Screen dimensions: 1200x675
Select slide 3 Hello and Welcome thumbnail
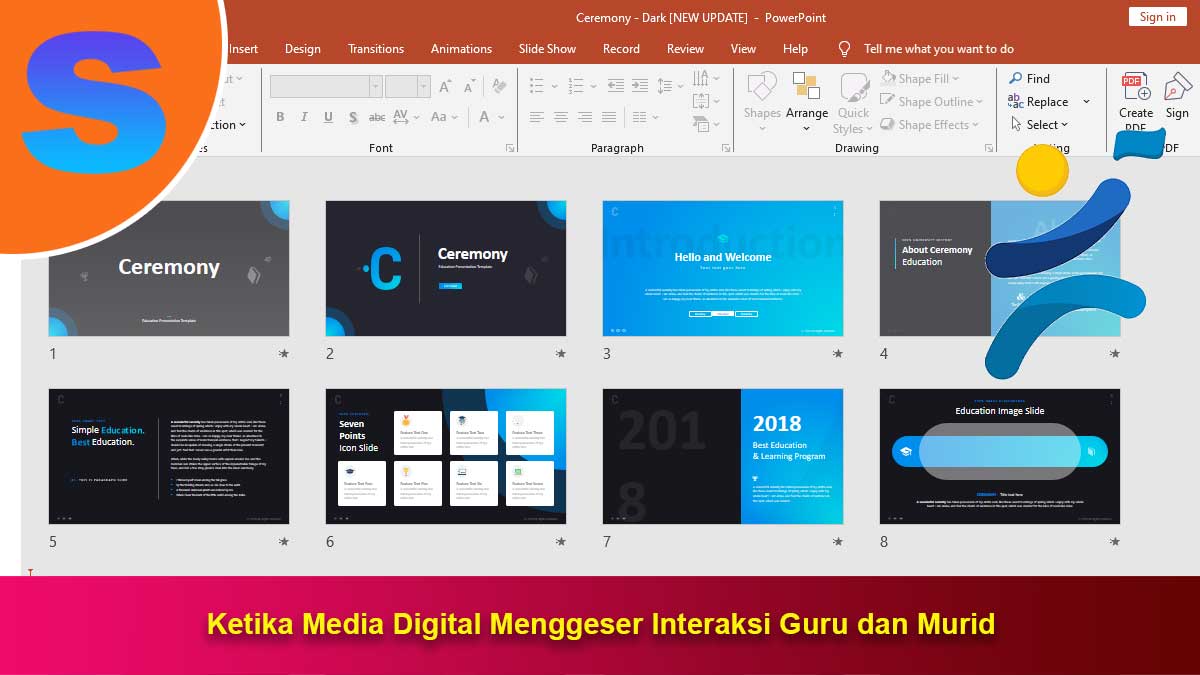723,268
